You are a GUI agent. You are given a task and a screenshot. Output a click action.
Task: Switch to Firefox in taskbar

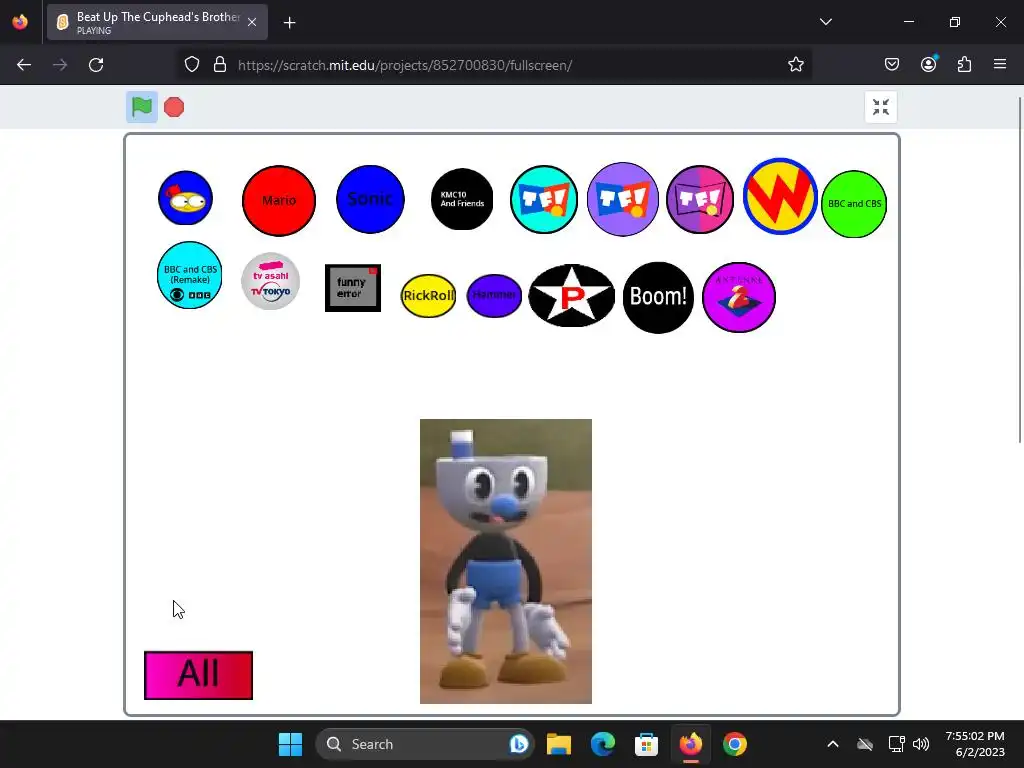690,744
